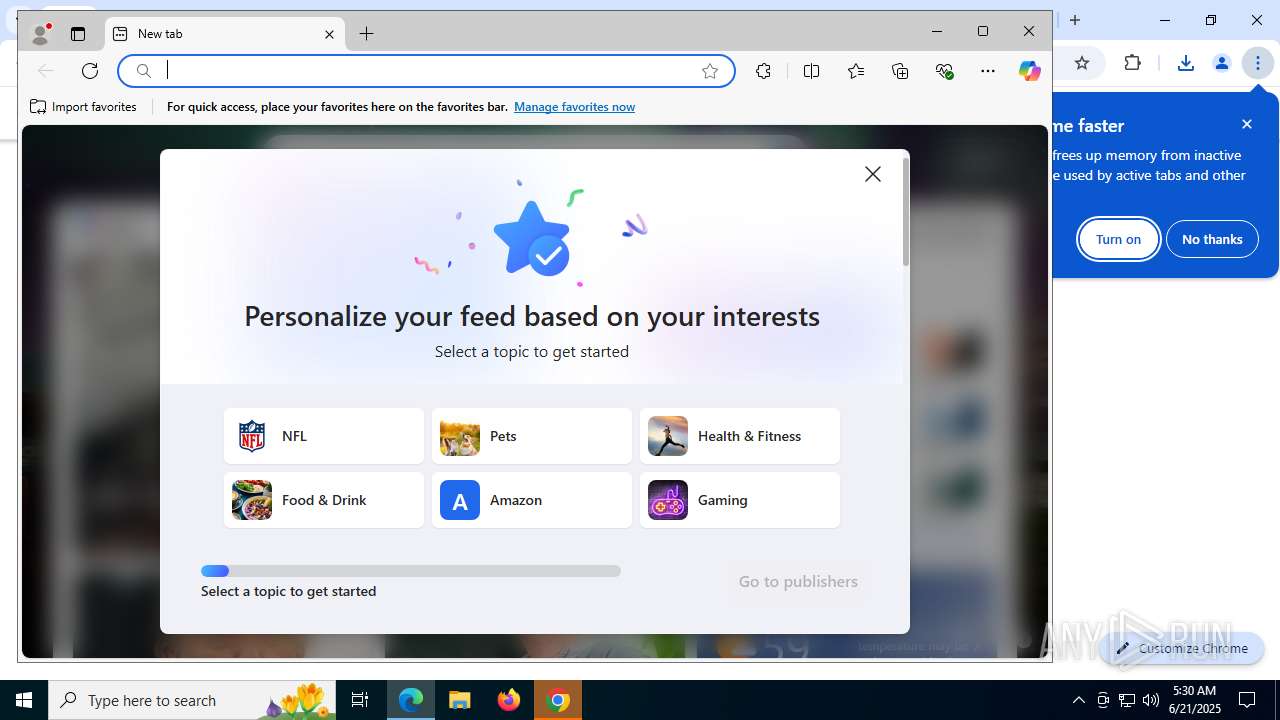Close the personalize feed dialog

(873, 174)
